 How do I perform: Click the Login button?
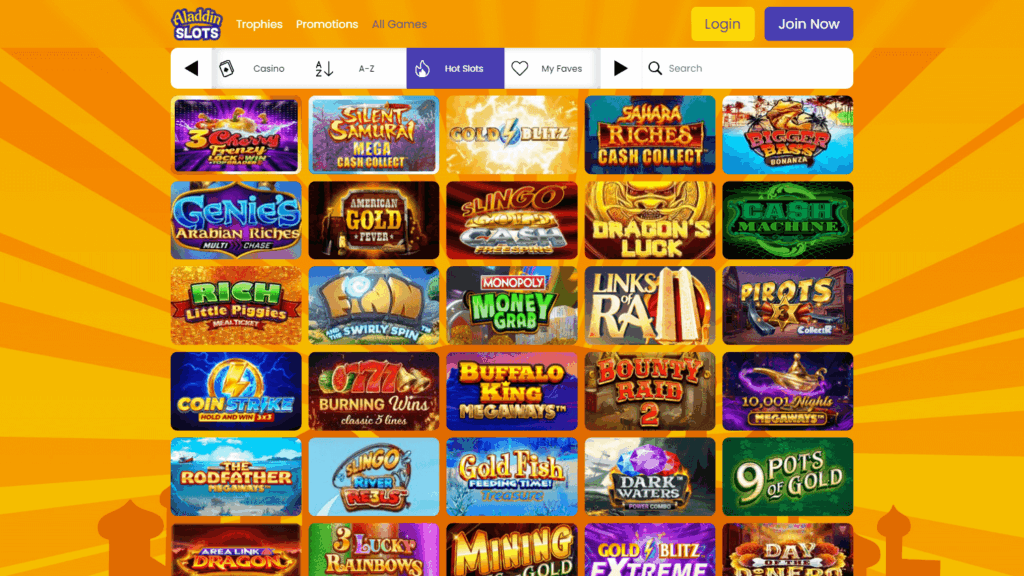point(722,24)
